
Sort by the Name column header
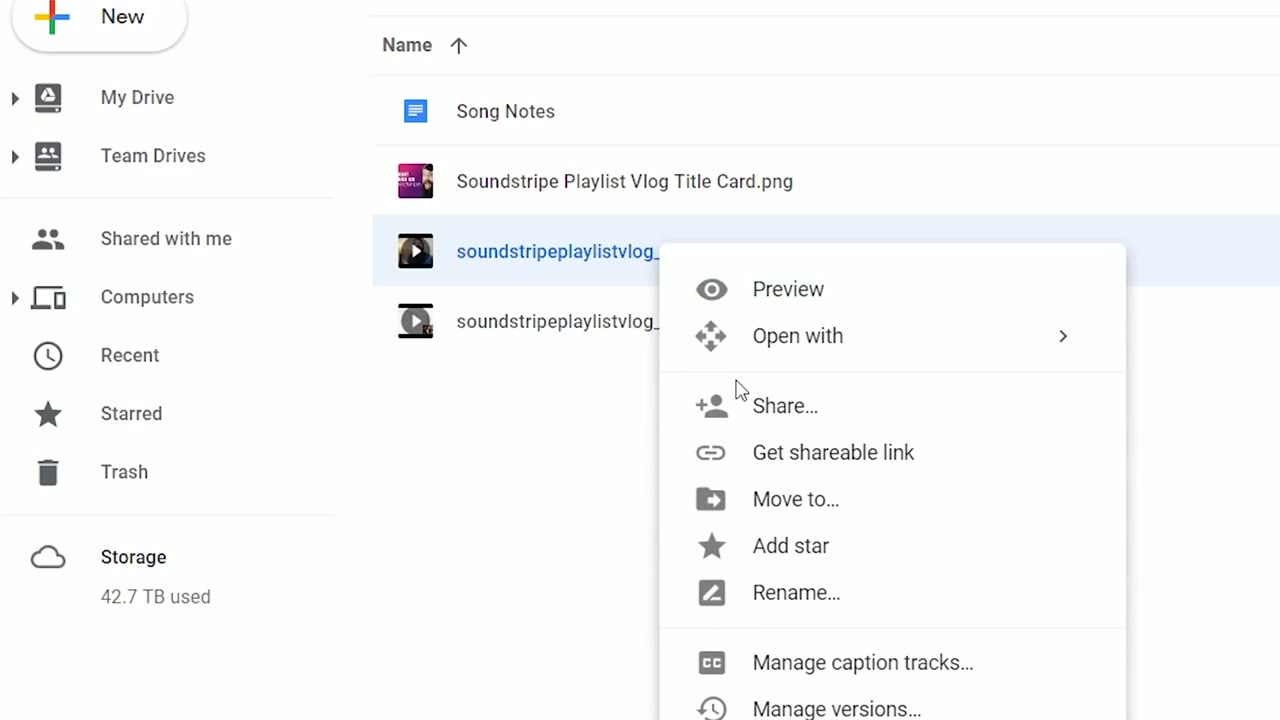[407, 45]
